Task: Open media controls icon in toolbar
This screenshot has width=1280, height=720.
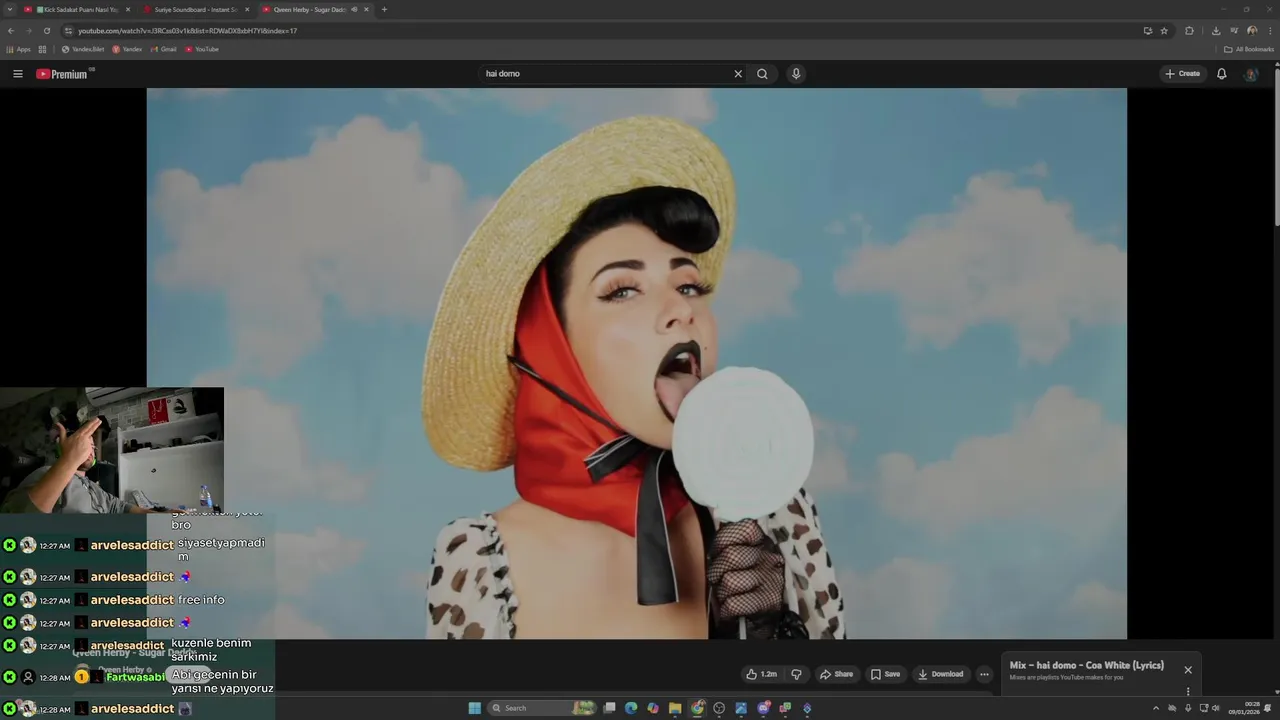Action: coord(1234,31)
